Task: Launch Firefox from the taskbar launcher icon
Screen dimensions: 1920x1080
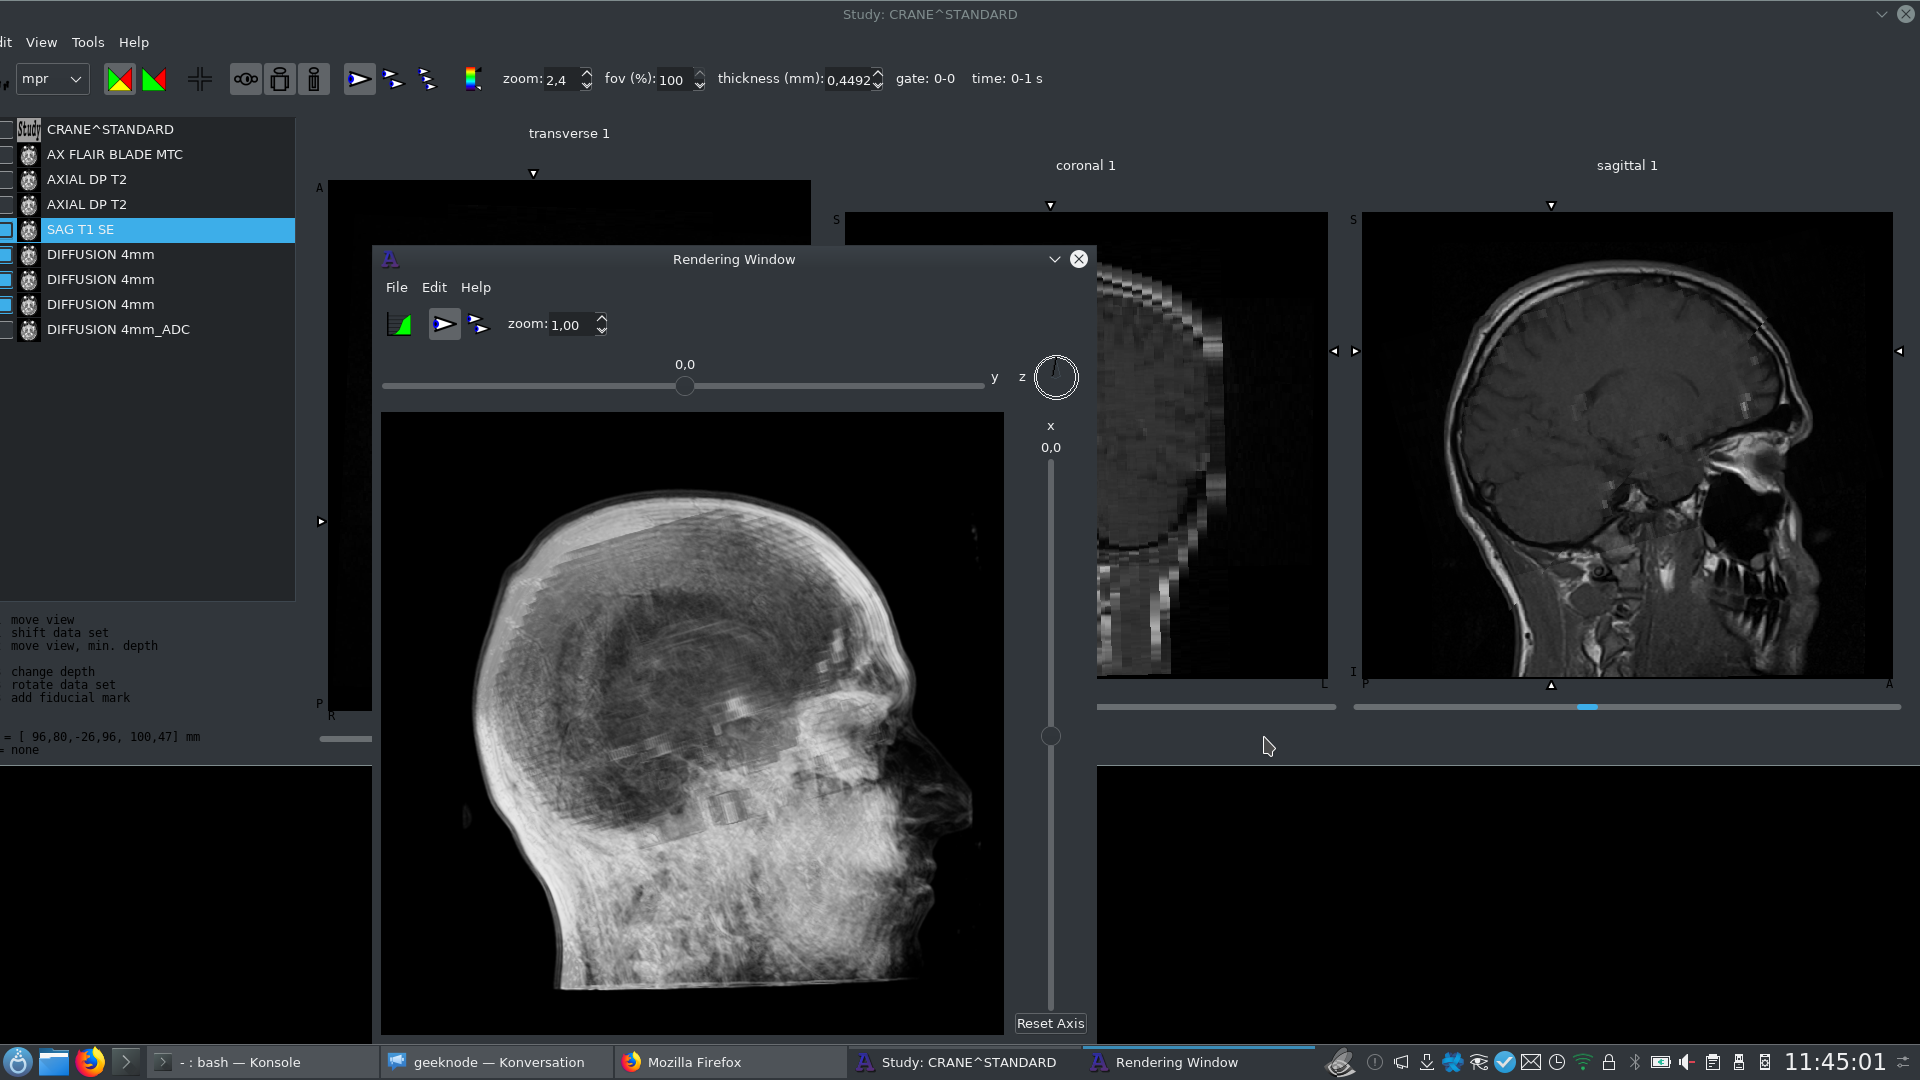Action: tap(90, 1062)
